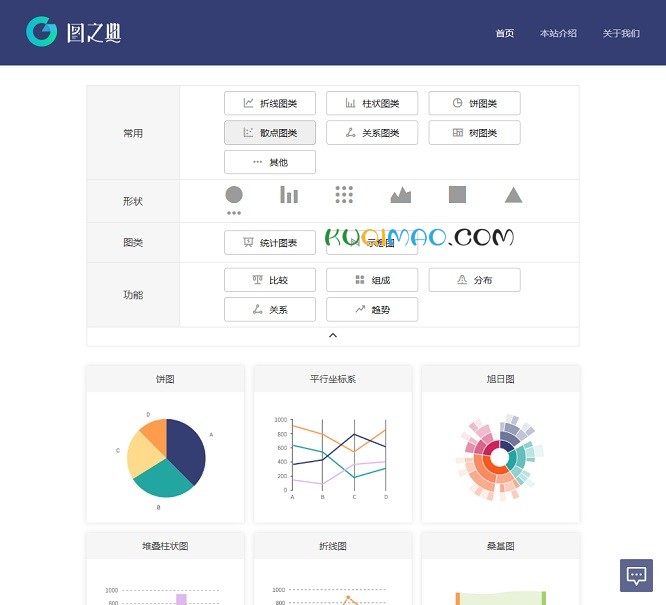Click the 形状 row label
This screenshot has width=666, height=605.
tap(133, 201)
